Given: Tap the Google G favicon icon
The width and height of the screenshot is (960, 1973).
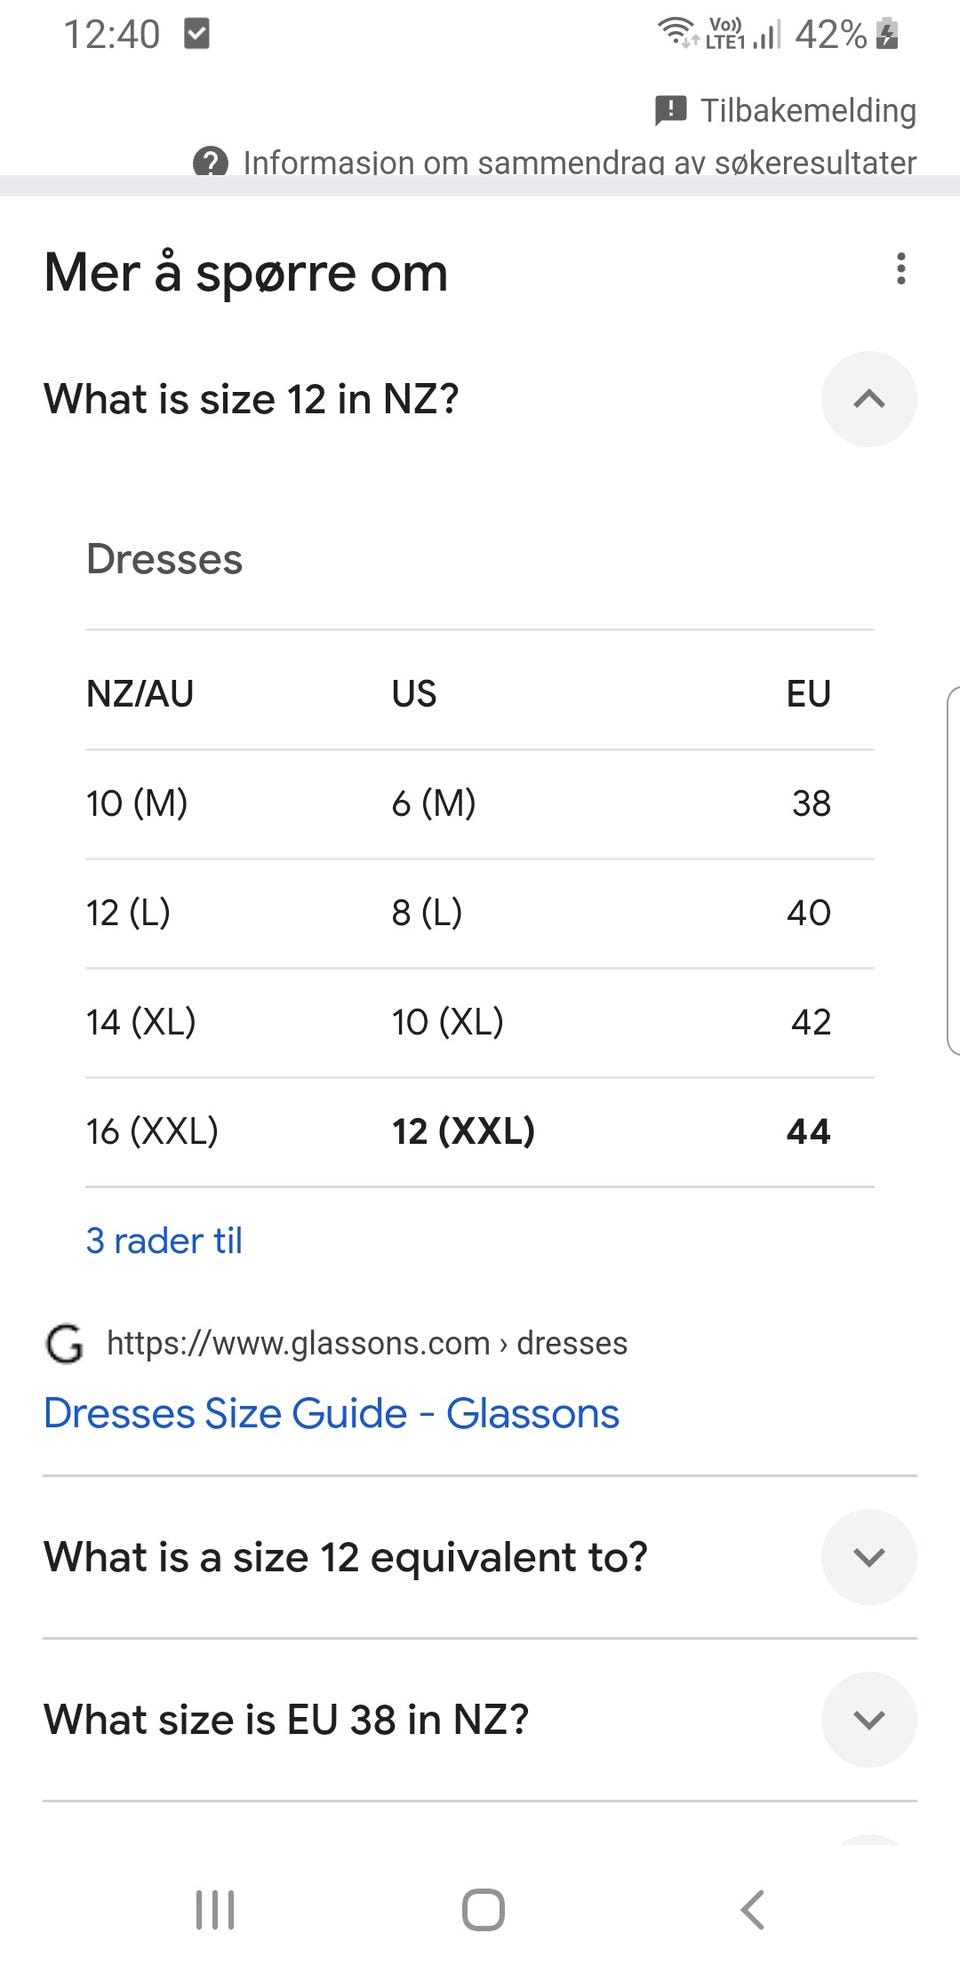Looking at the screenshot, I should point(65,1343).
